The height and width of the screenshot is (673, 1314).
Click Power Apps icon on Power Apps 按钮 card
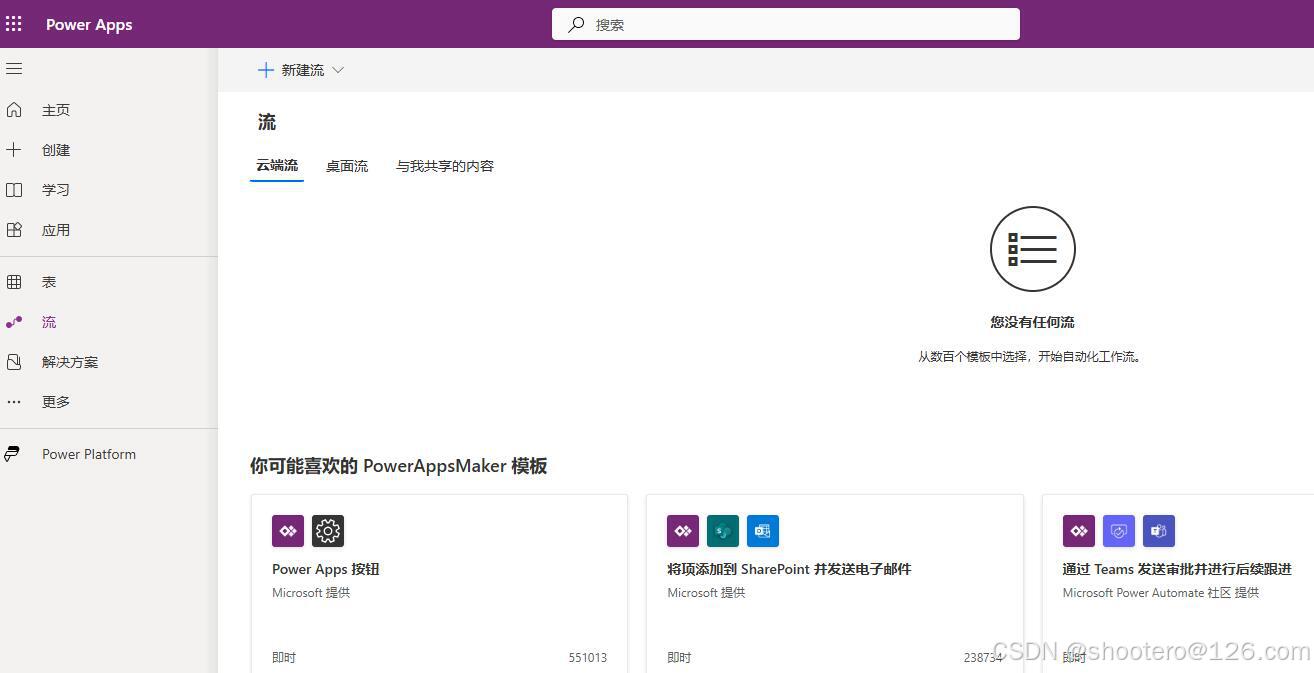pyautogui.click(x=288, y=531)
